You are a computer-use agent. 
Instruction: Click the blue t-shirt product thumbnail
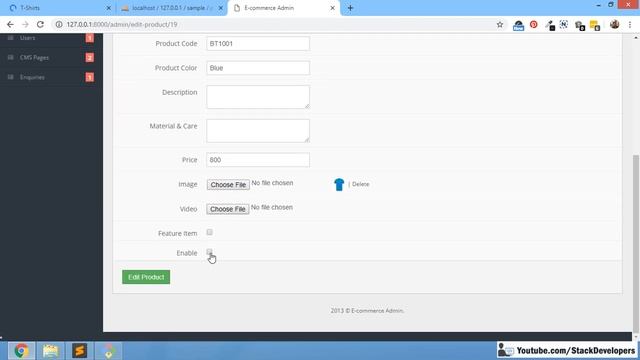(x=339, y=184)
